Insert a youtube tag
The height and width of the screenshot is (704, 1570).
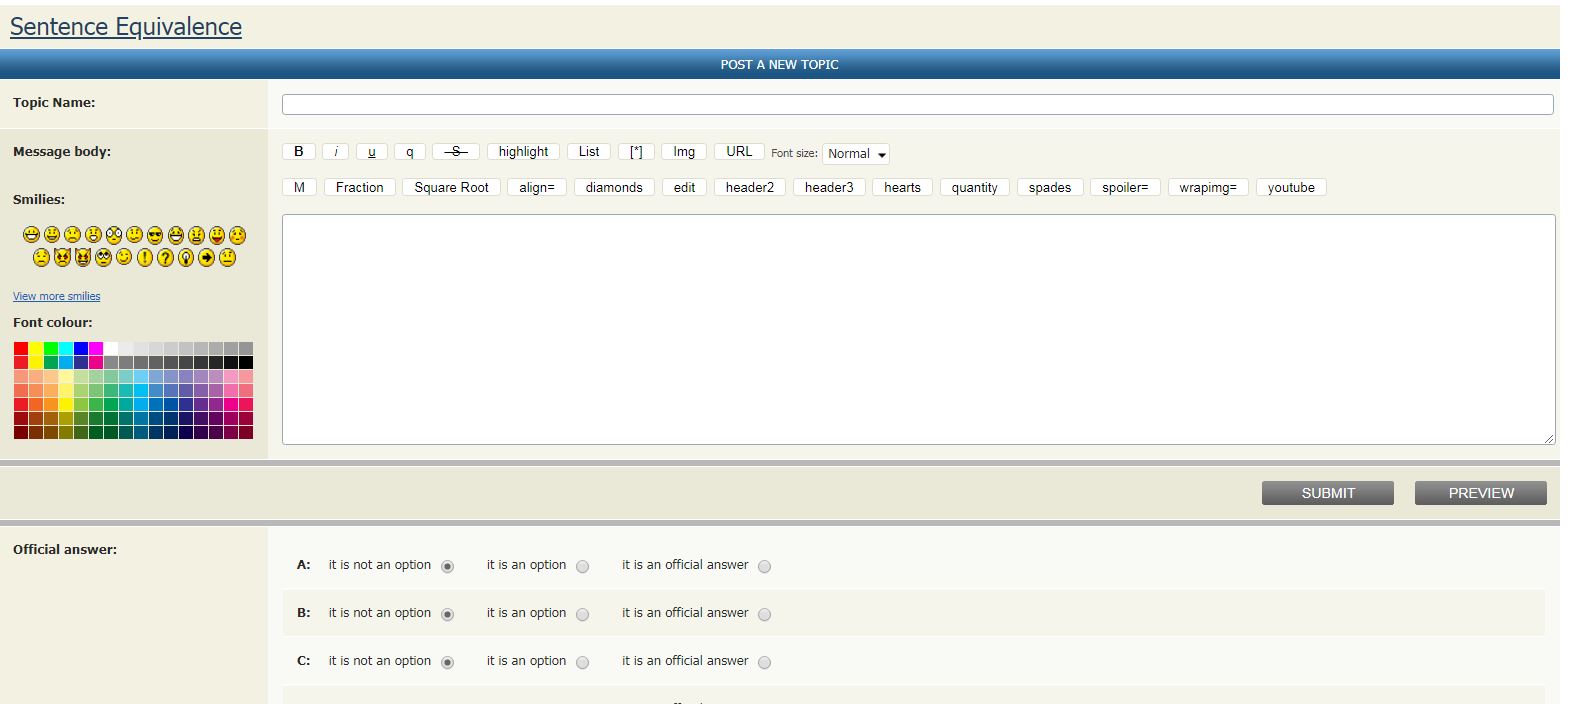pyautogui.click(x=1290, y=188)
